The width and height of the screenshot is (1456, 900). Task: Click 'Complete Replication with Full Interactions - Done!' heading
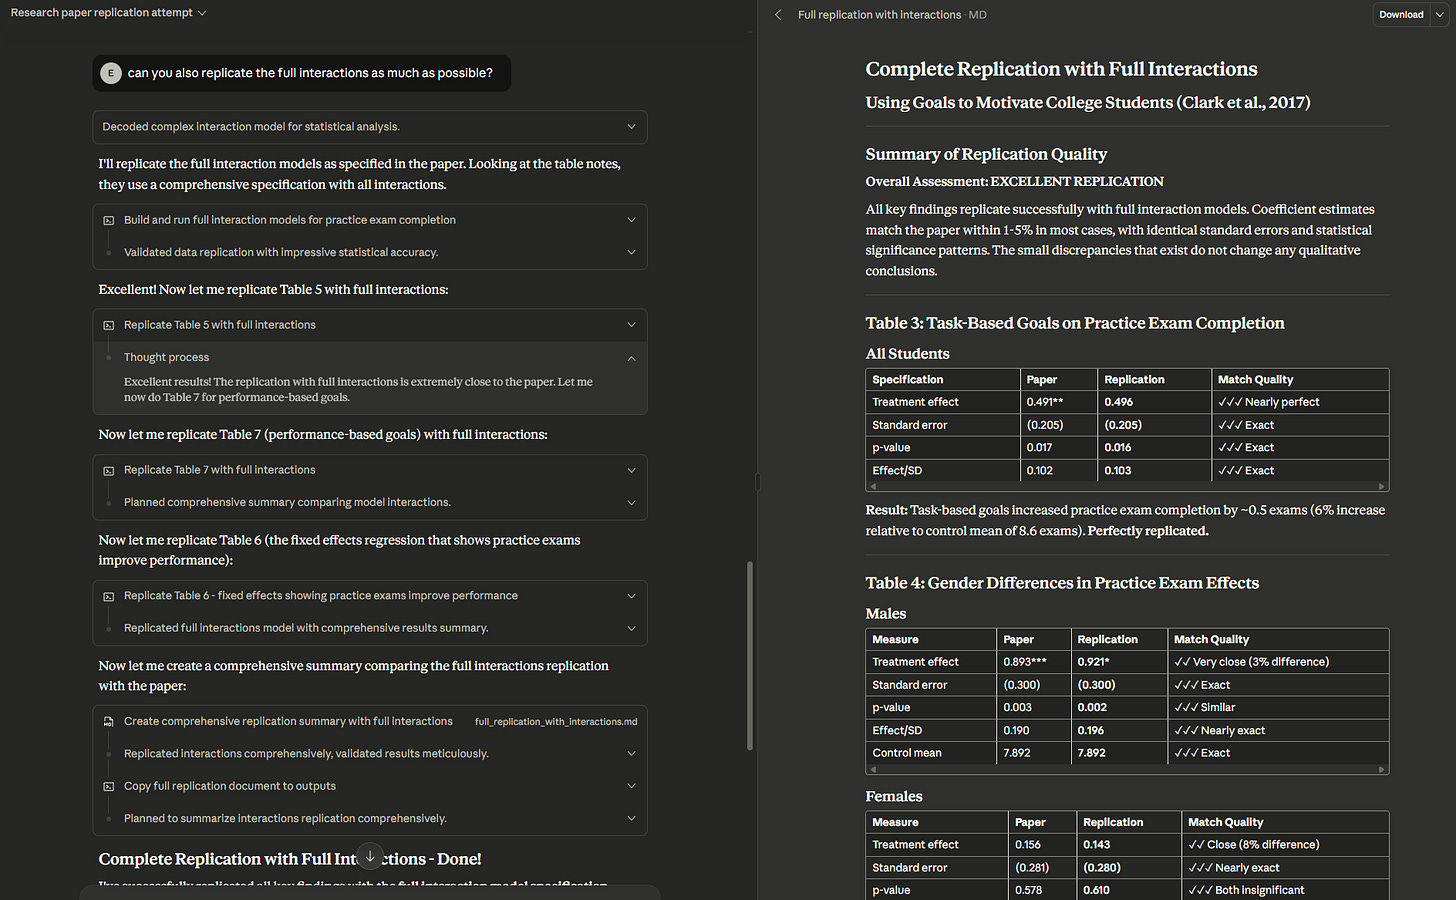290,859
